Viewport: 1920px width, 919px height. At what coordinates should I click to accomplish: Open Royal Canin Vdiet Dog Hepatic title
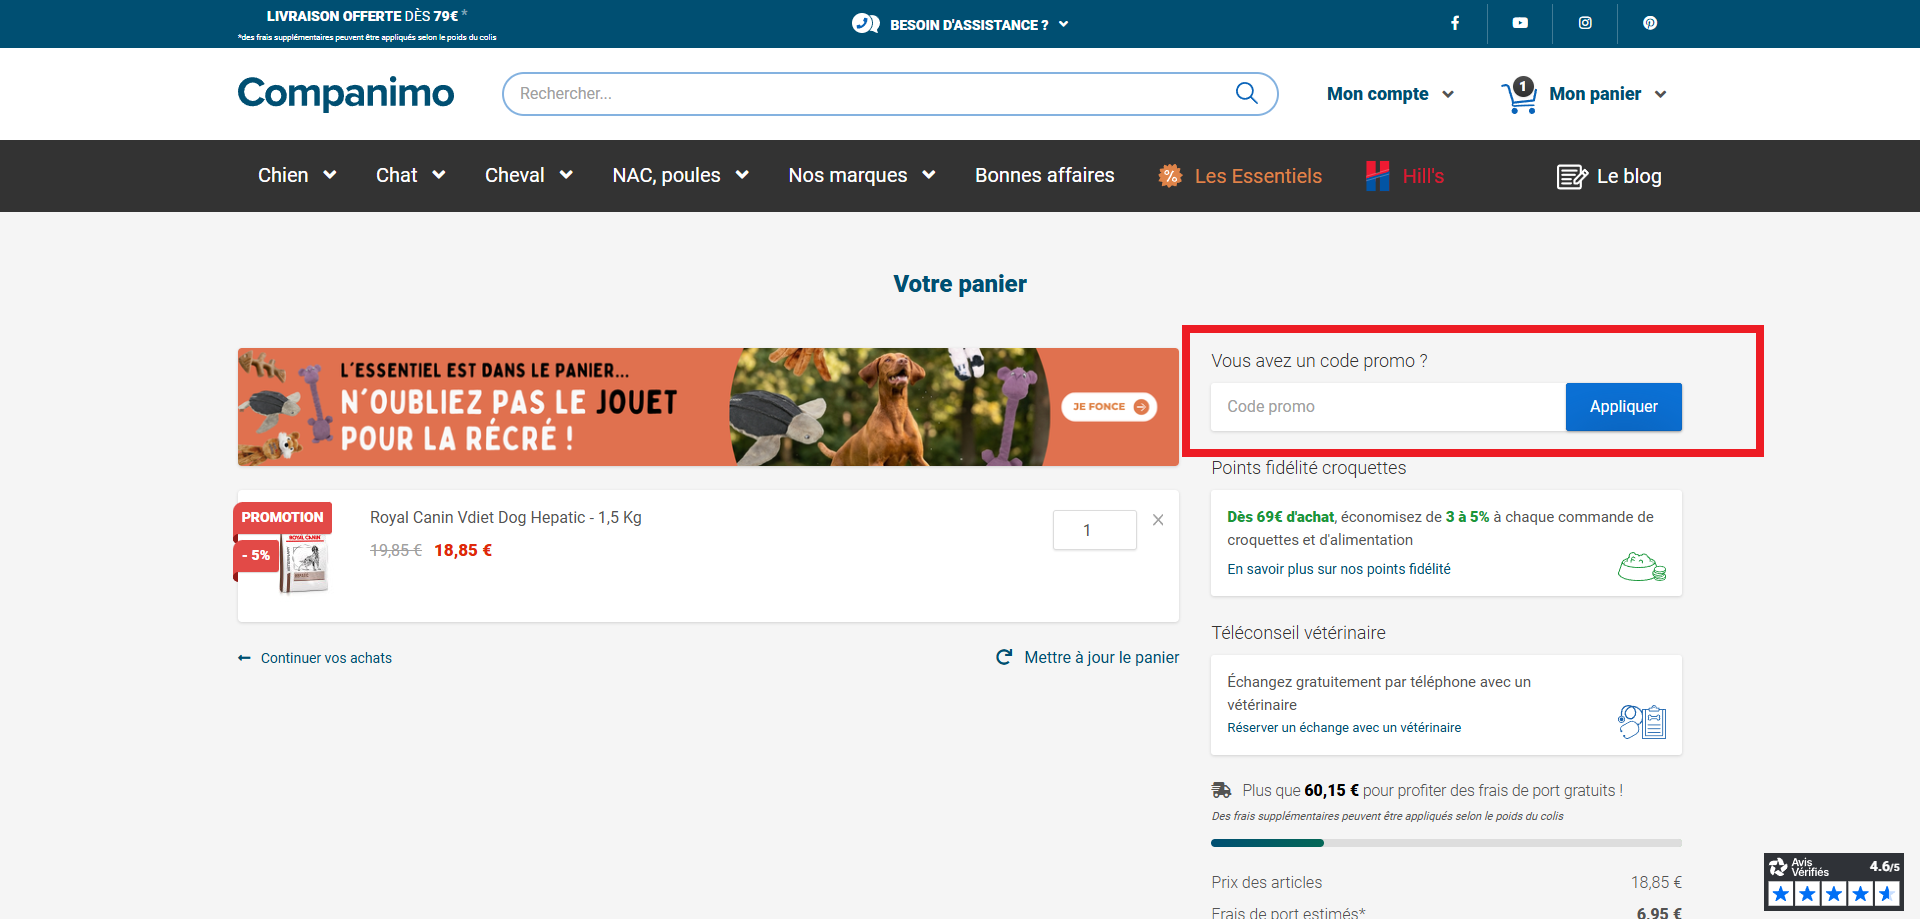tap(506, 517)
